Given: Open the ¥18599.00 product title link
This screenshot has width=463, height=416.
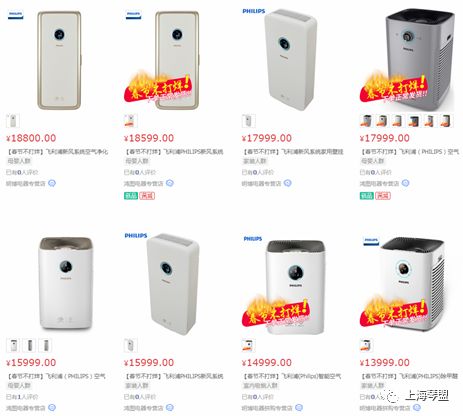Looking at the screenshot, I should 174,152.
